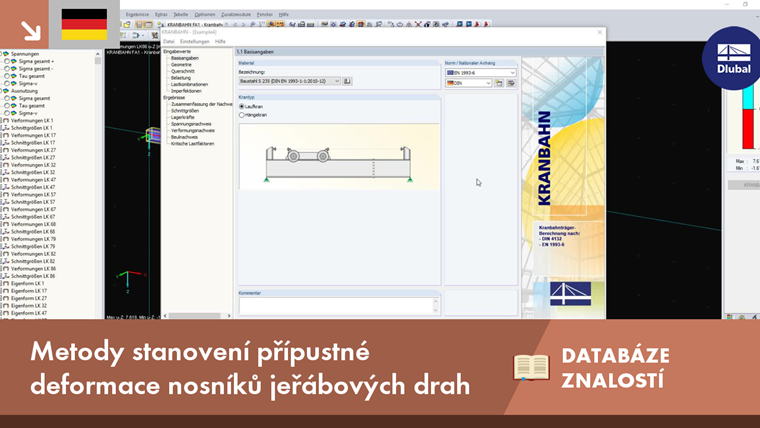This screenshot has width=760, height=428.
Task: Click the navigator tree horizontal scrollbar
Action: tap(197, 316)
